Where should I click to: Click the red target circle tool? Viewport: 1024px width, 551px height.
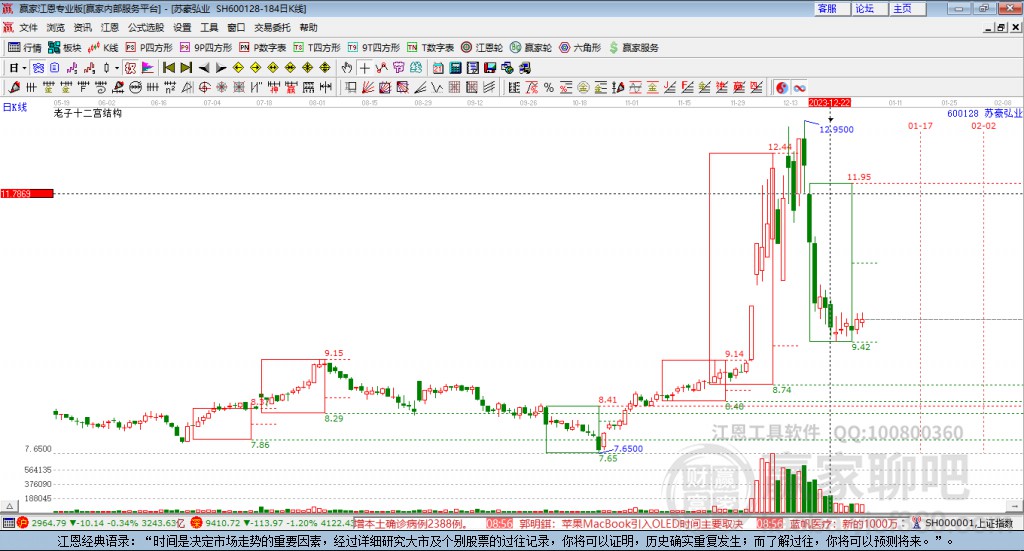click(x=204, y=87)
